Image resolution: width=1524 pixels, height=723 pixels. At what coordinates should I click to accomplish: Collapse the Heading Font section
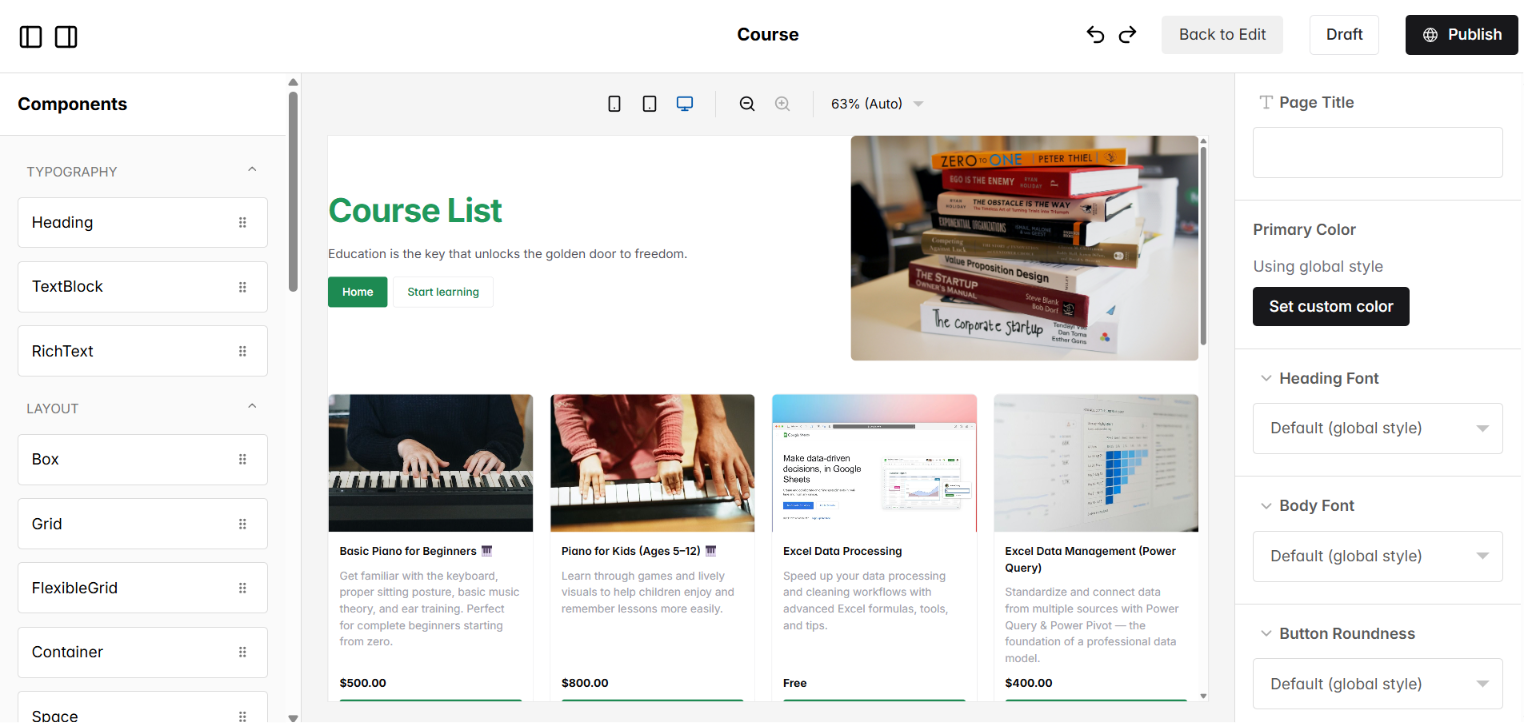pyautogui.click(x=1266, y=378)
